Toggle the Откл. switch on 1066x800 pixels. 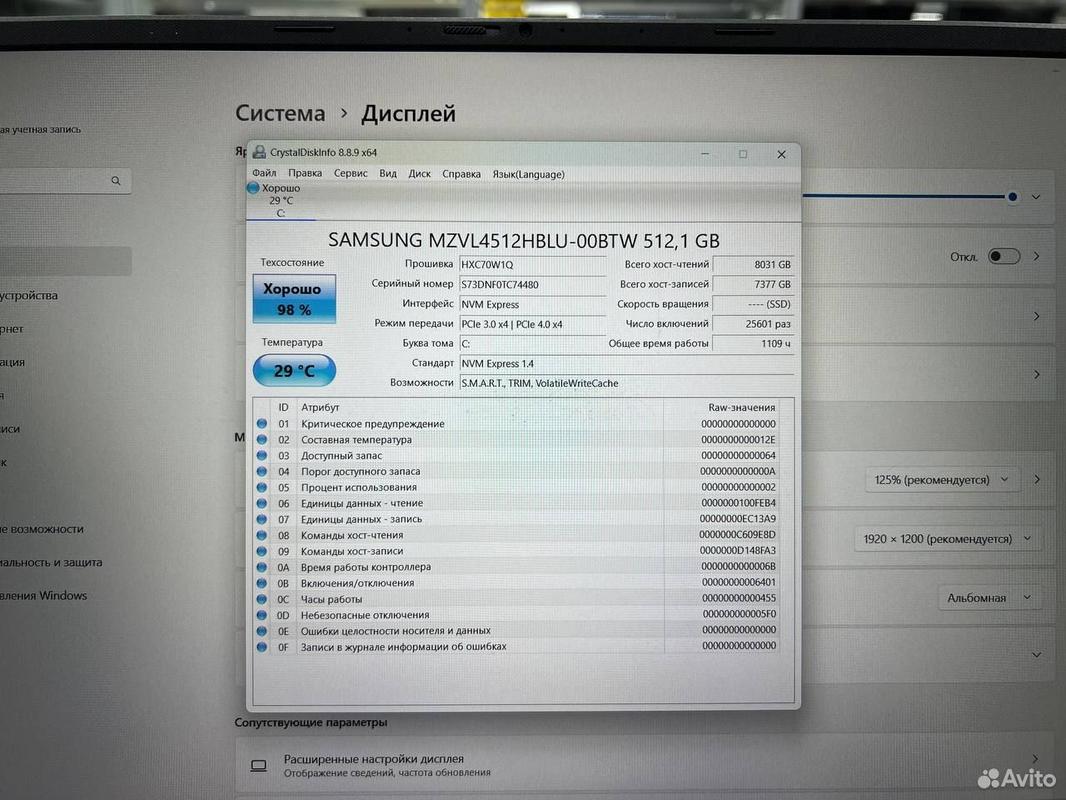1004,256
